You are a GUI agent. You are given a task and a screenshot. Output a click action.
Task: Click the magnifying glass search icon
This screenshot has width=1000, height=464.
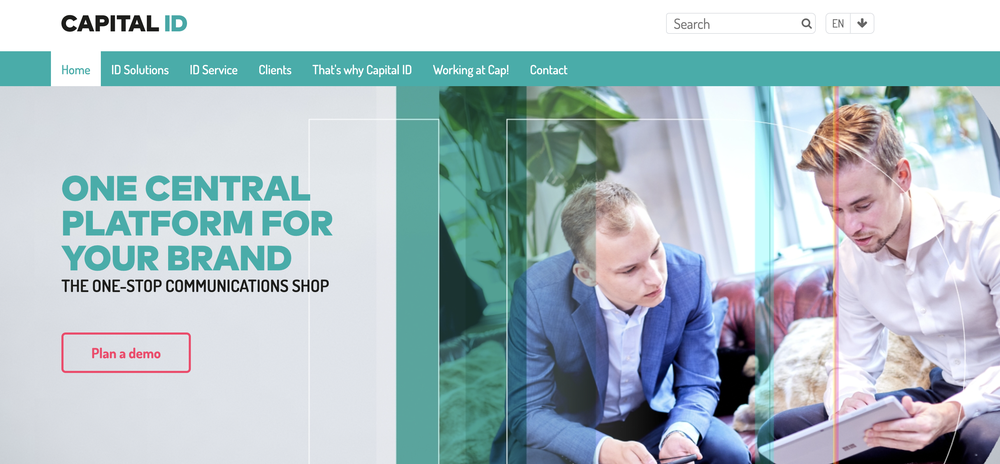click(x=806, y=24)
